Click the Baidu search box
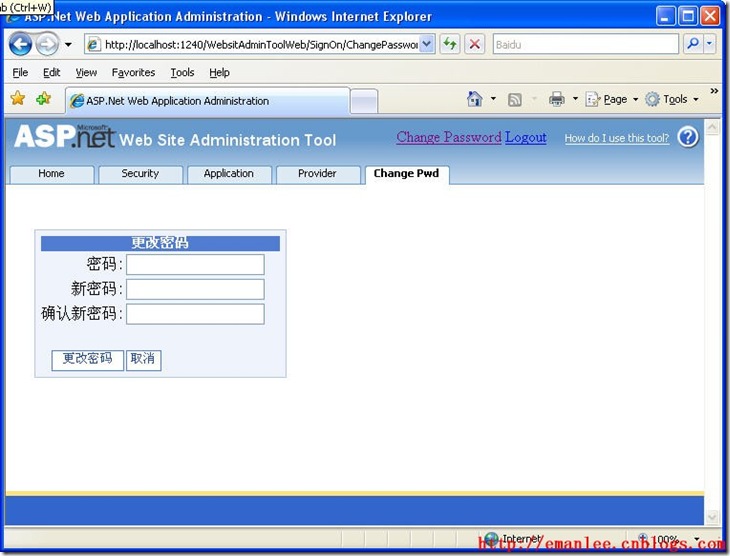Screen dimensions: 730x556 586,45
